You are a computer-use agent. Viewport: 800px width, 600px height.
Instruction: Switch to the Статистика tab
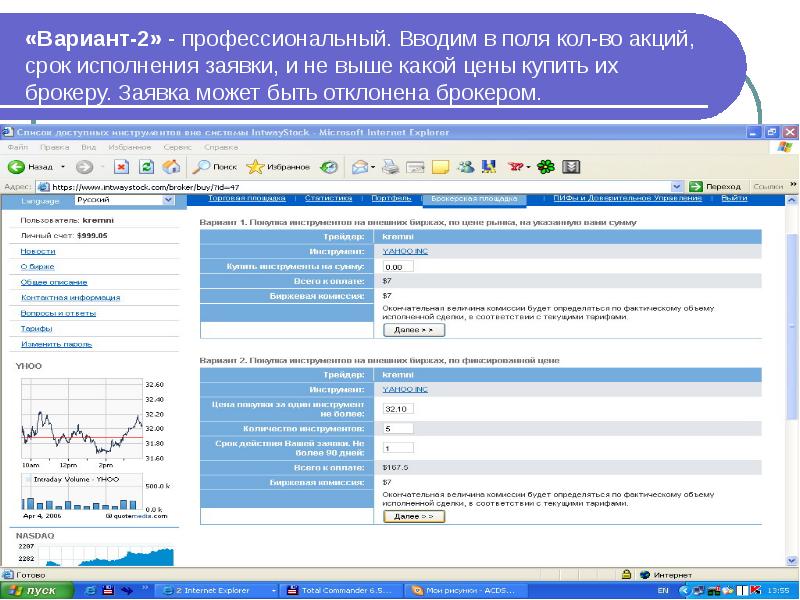[x=328, y=198]
